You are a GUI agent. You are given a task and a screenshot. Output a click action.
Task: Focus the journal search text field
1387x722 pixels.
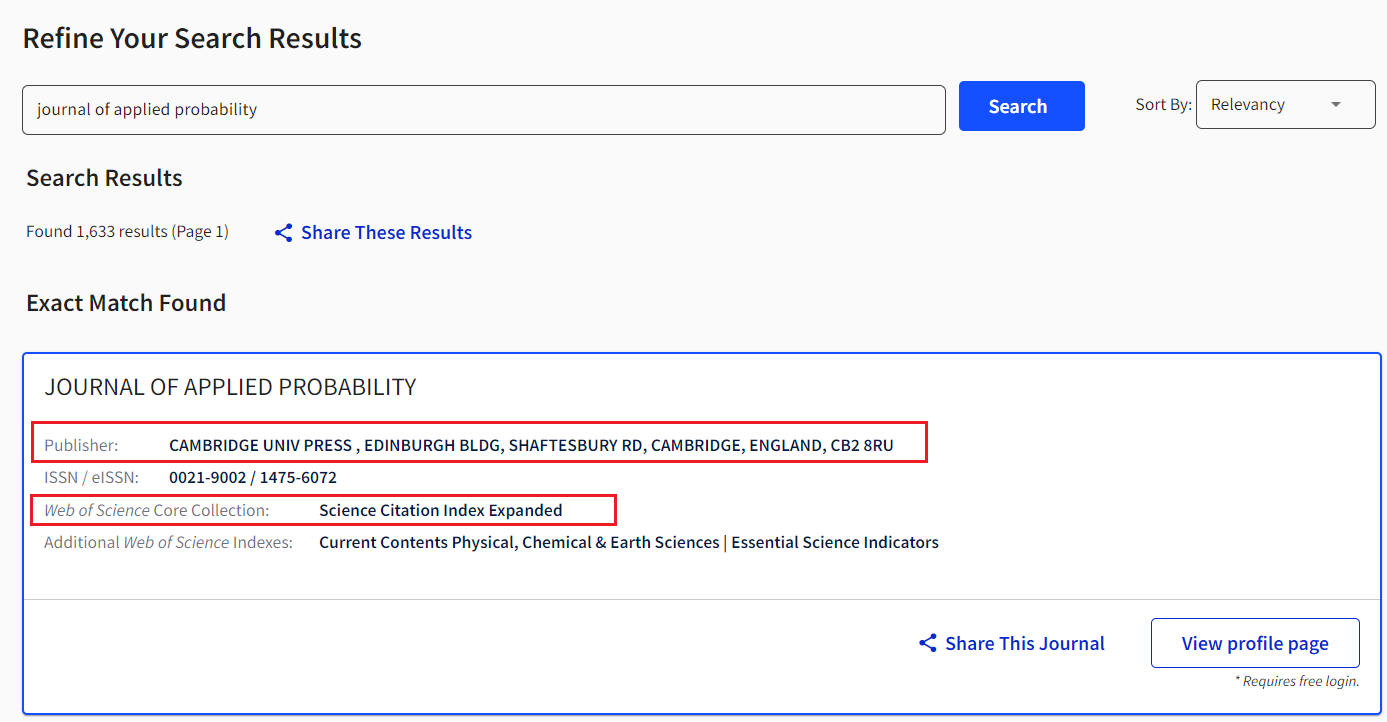(483, 110)
